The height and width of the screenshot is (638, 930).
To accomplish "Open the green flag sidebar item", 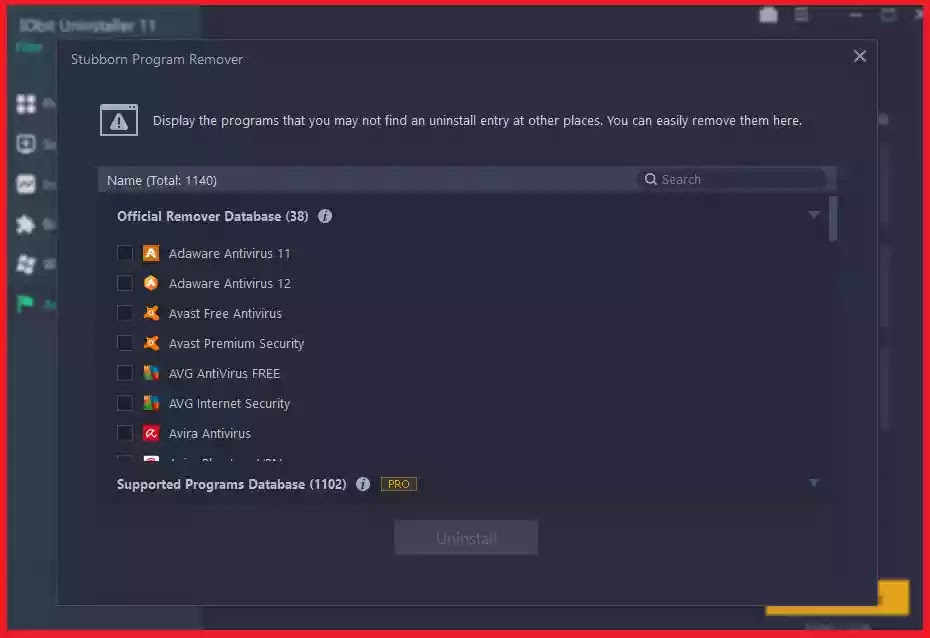I will (x=25, y=304).
